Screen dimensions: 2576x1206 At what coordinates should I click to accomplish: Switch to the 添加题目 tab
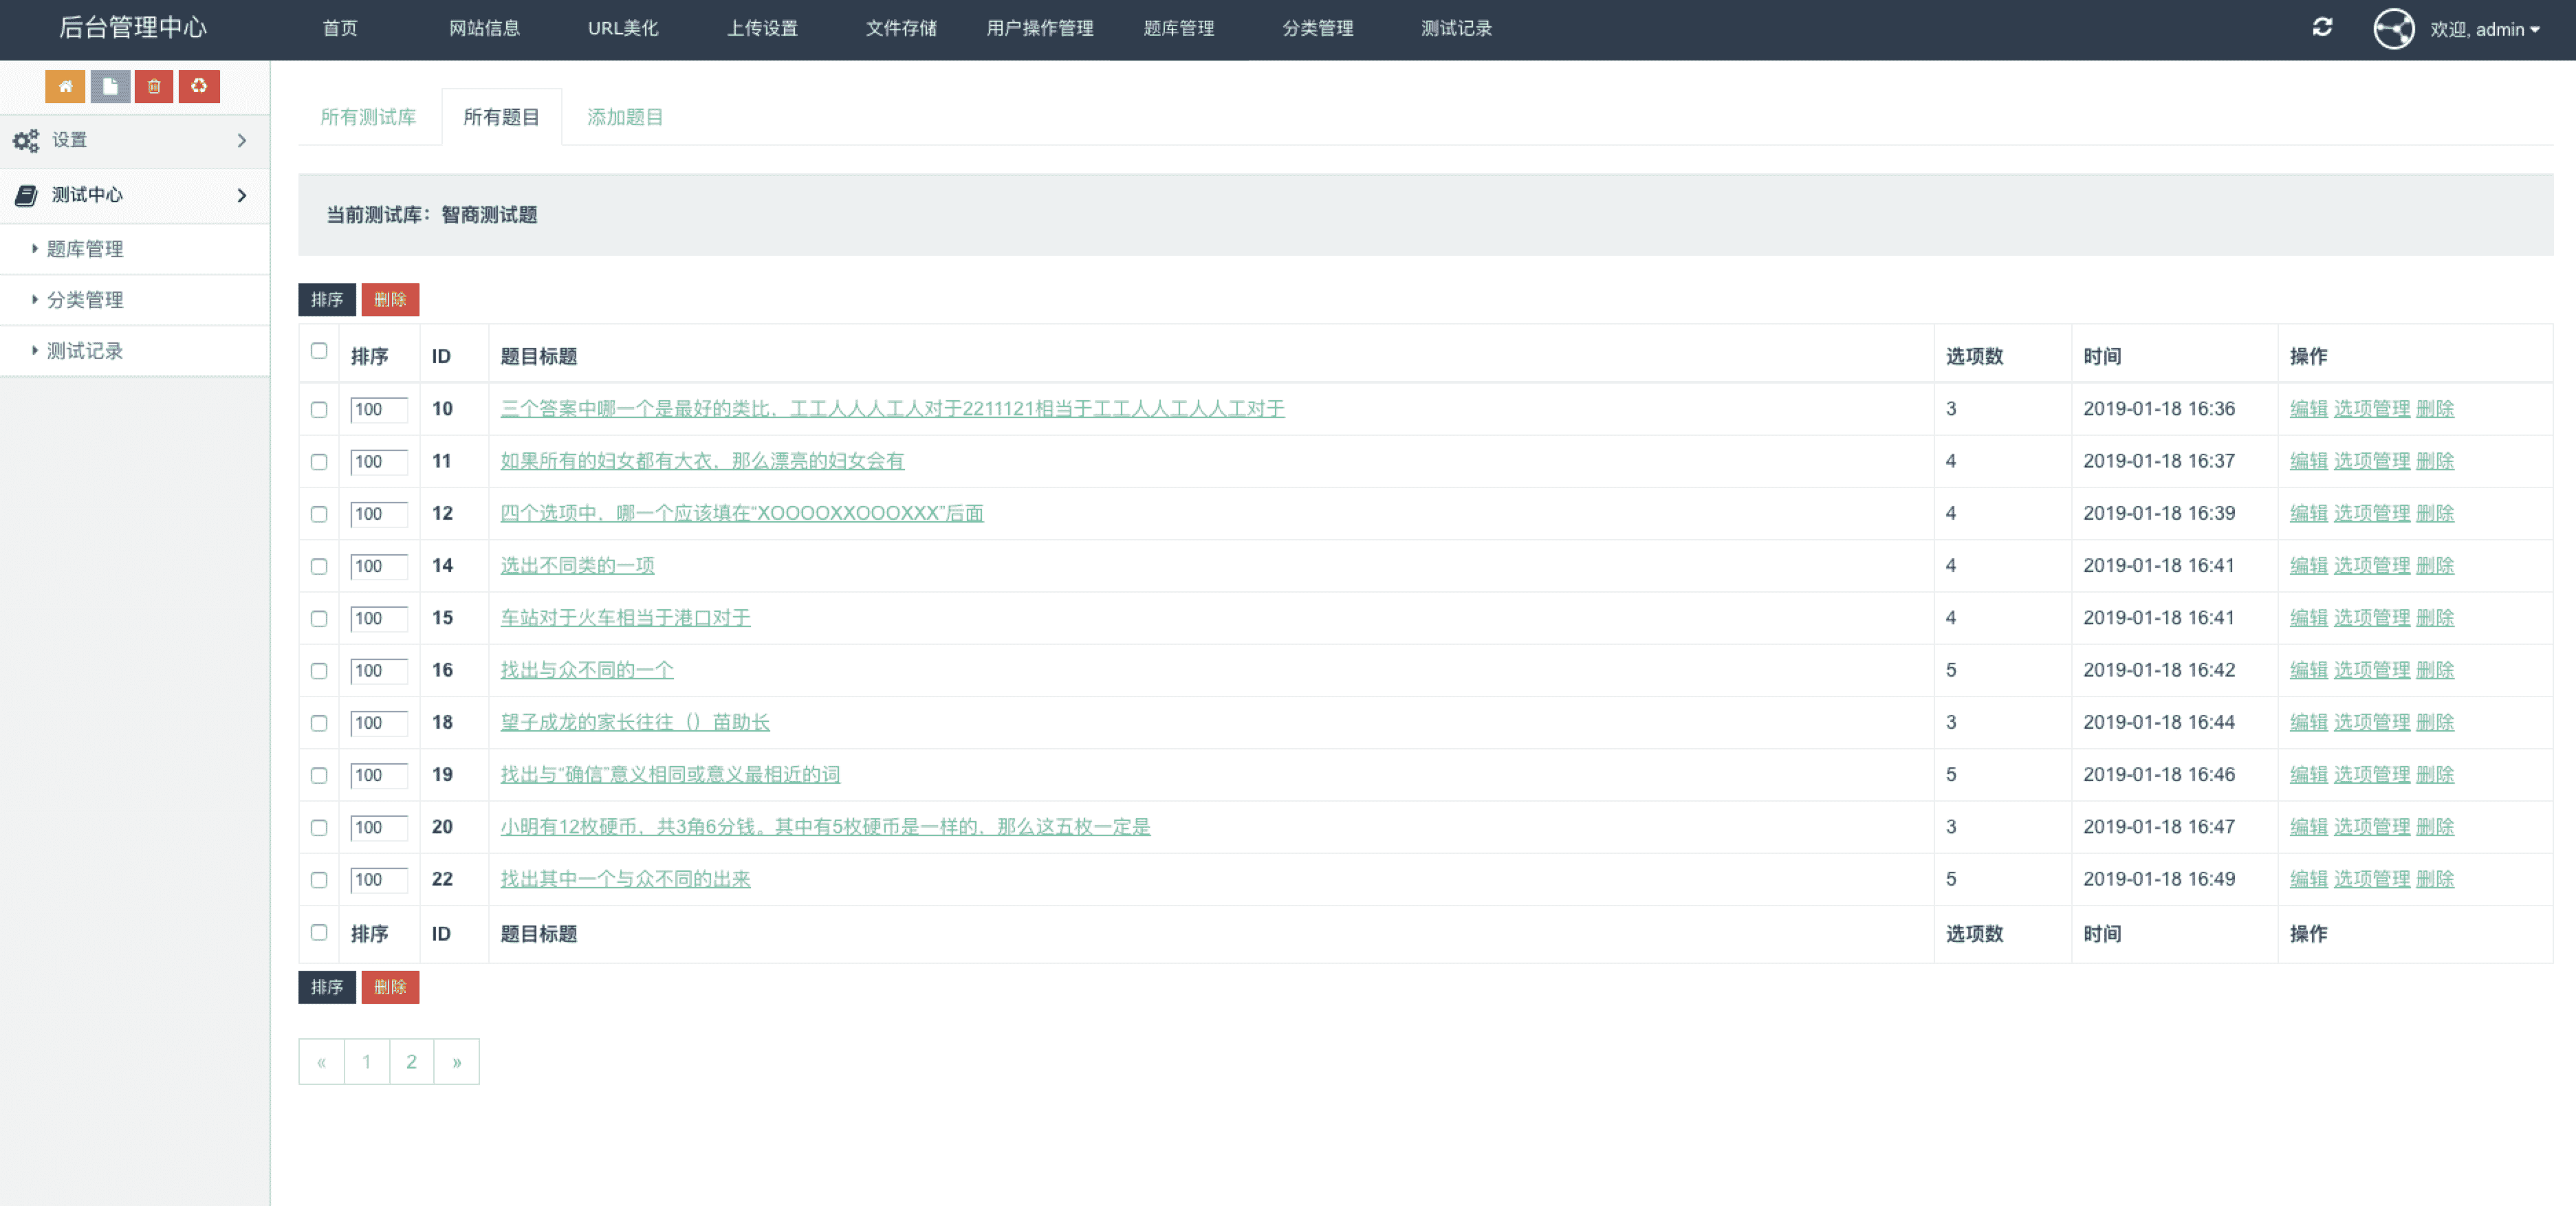(624, 117)
